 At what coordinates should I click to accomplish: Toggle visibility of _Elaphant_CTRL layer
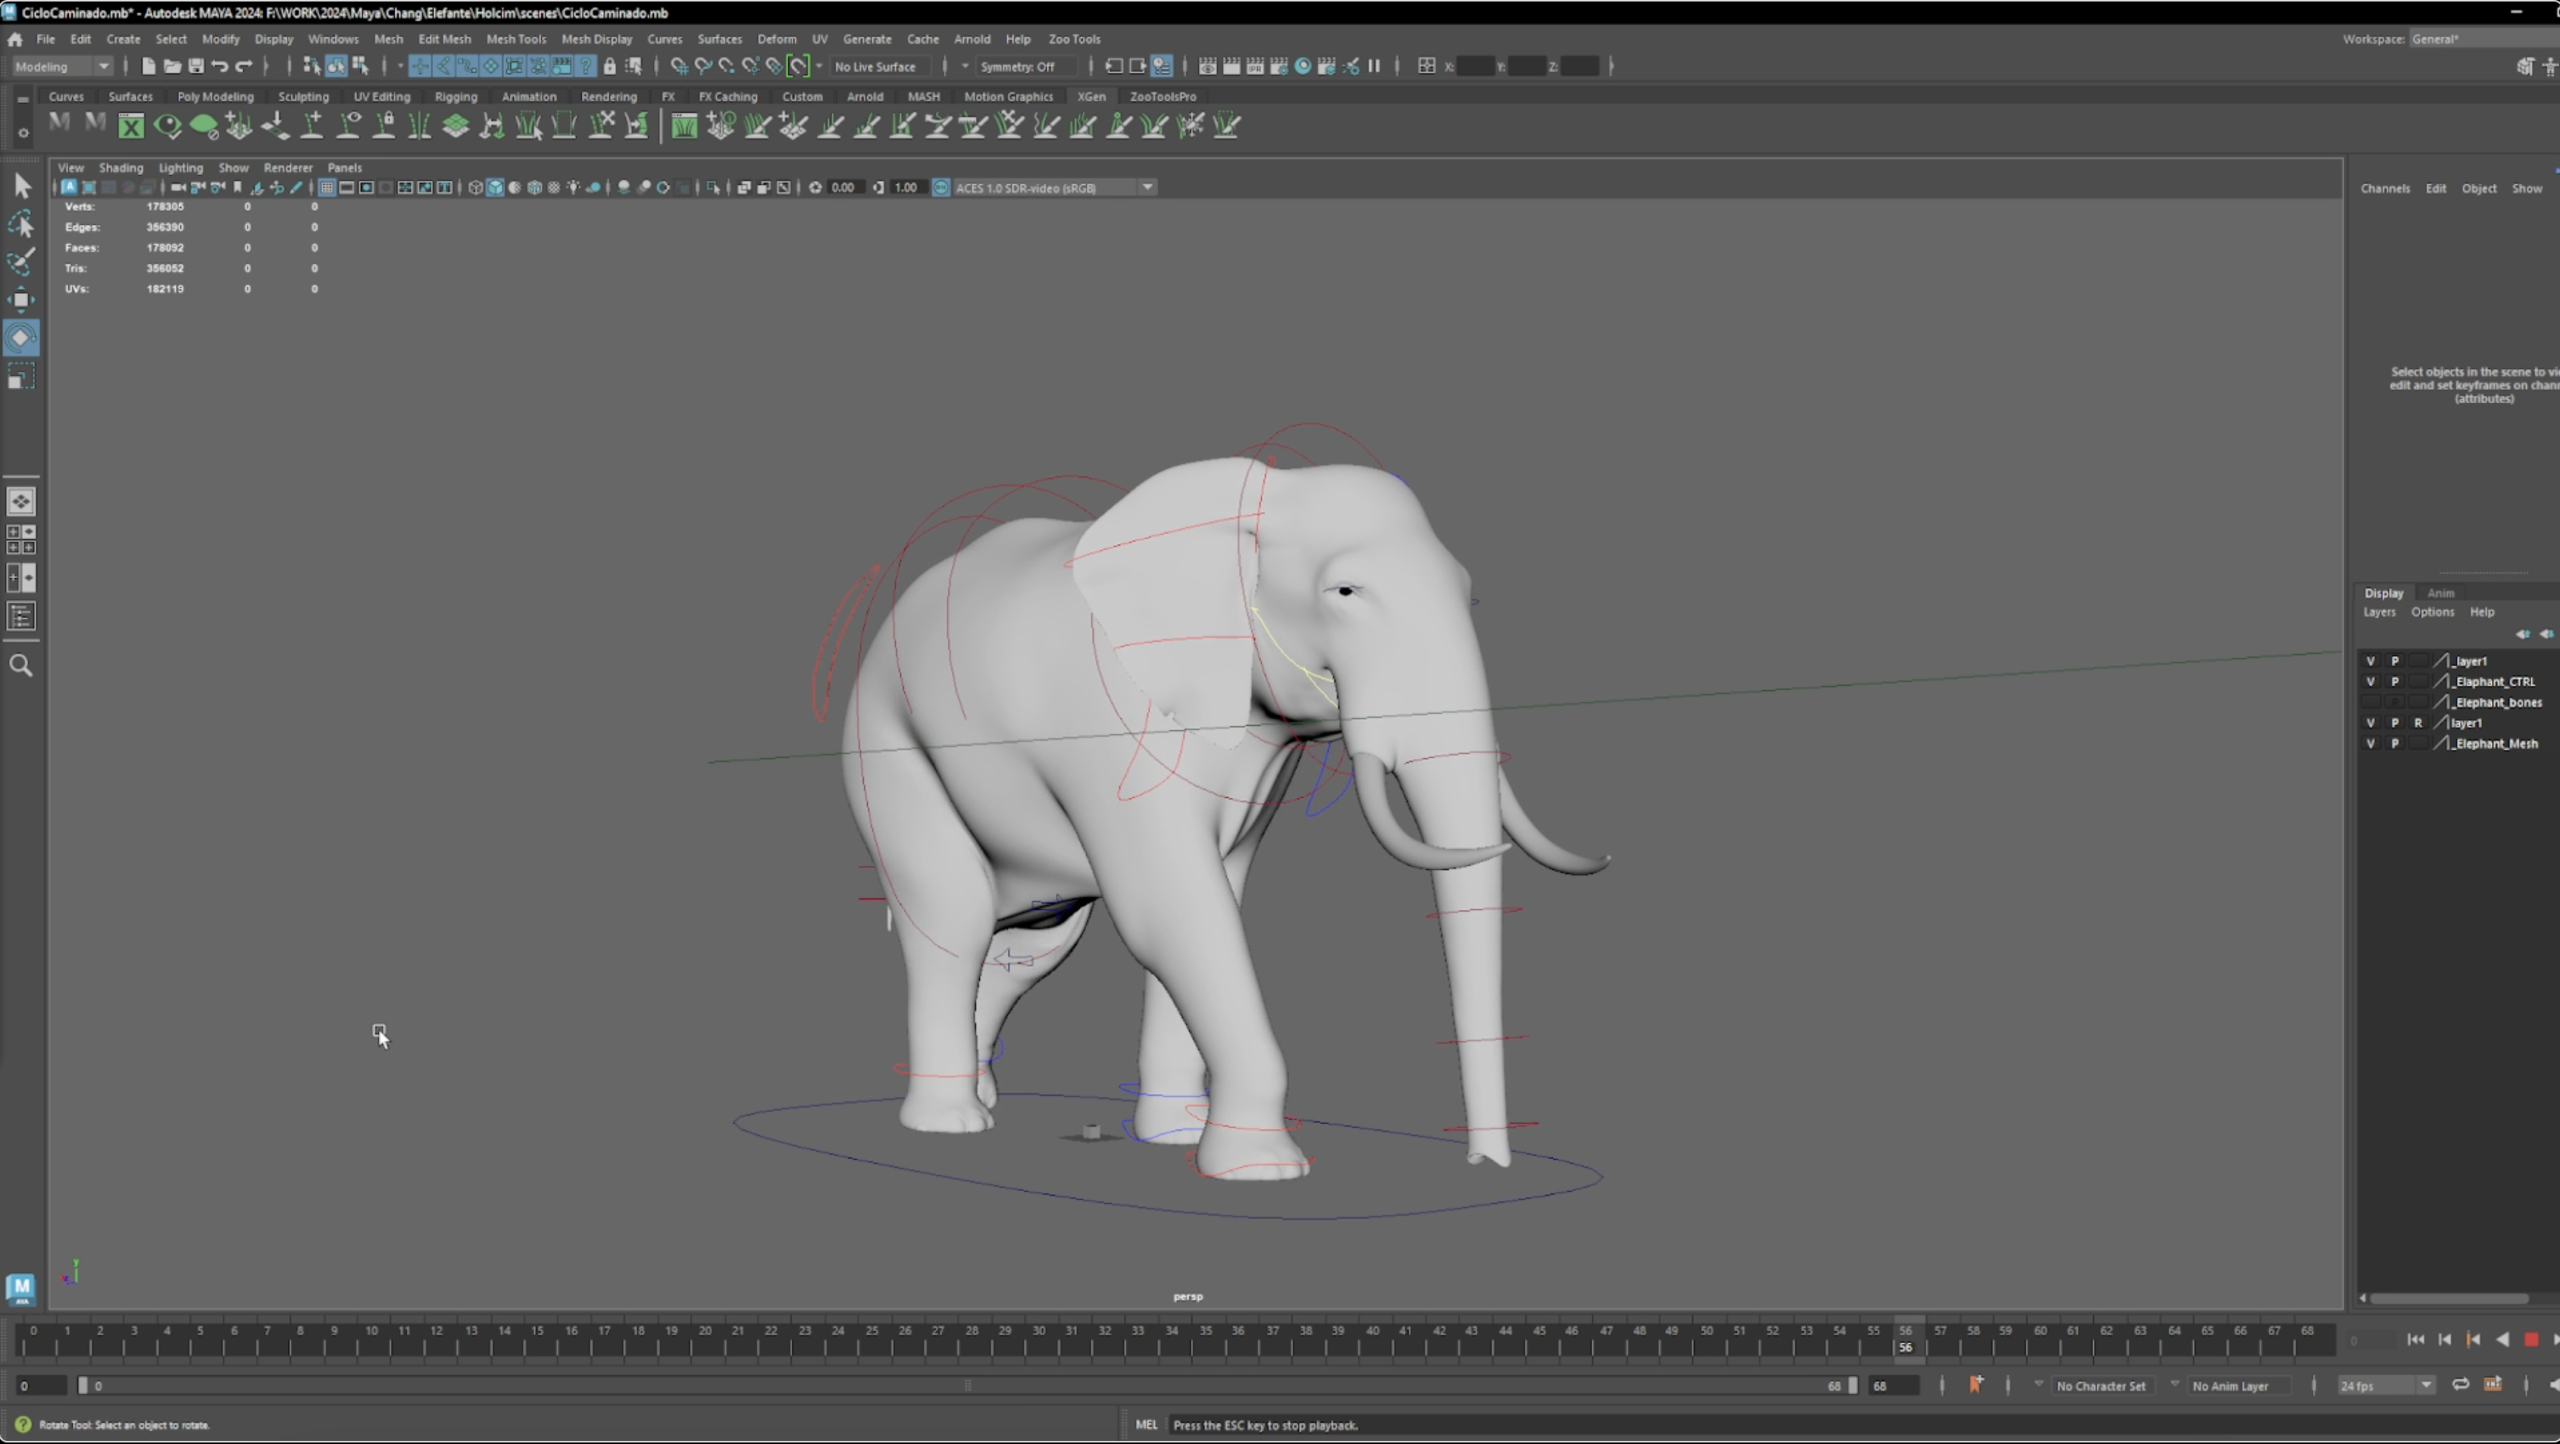[2370, 682]
